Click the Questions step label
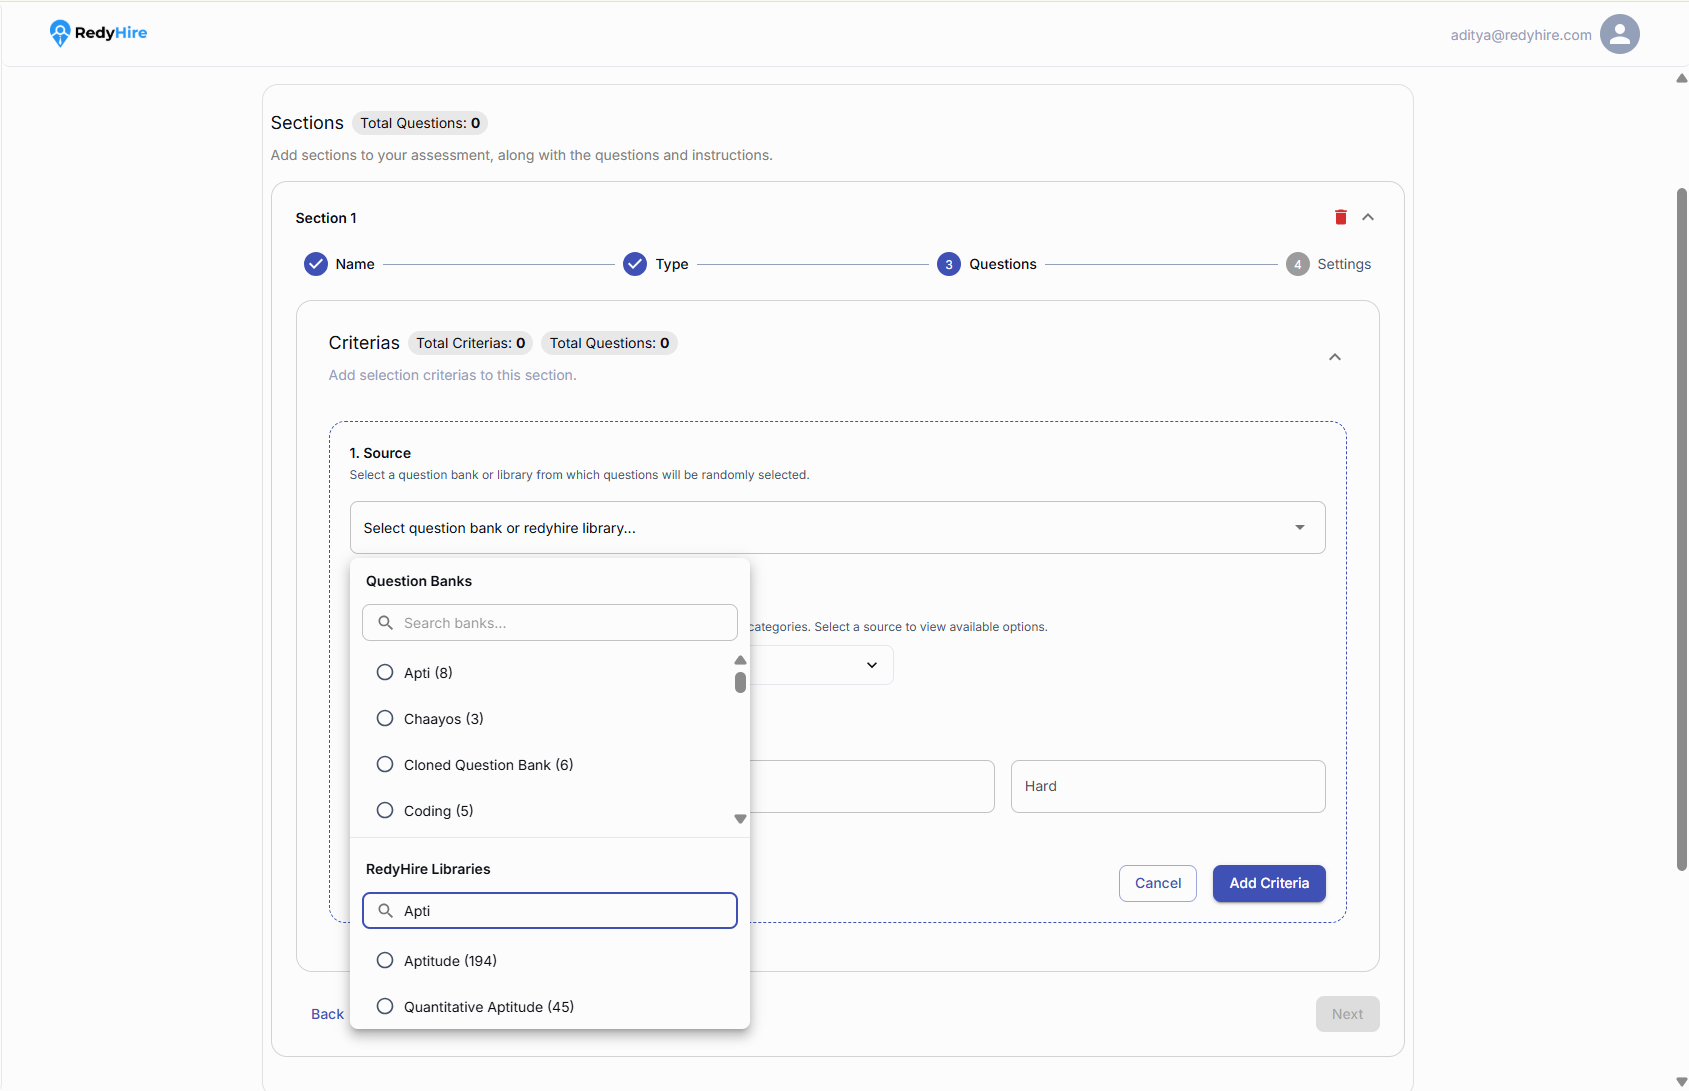Screen dimensions: 1689x1091 point(1003,264)
